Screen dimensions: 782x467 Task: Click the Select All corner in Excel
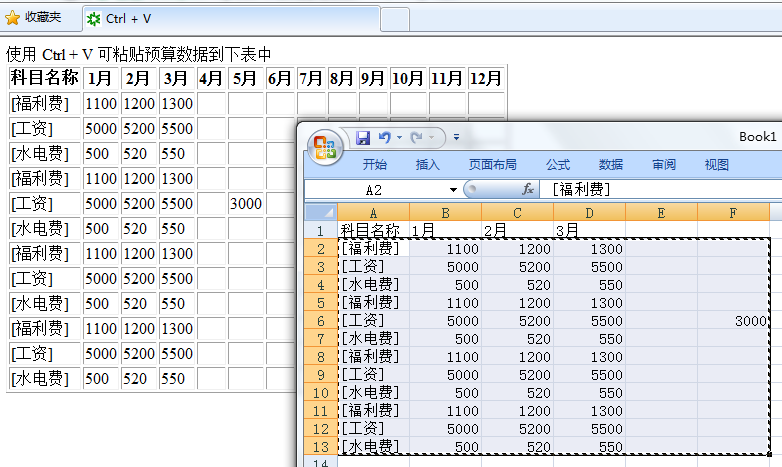(322, 213)
